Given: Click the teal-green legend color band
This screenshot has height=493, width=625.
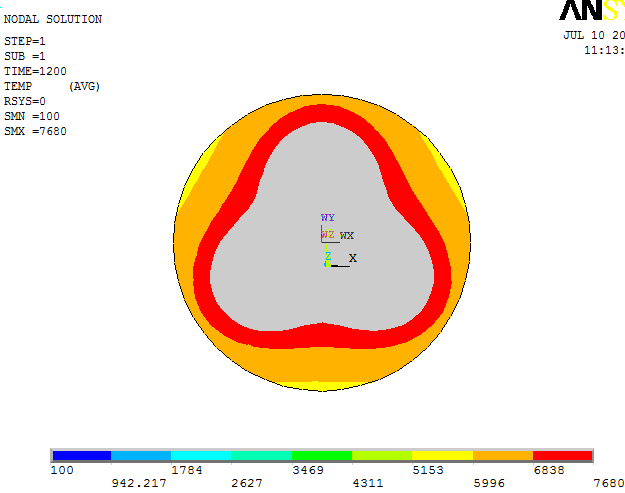Looking at the screenshot, I should tap(261, 456).
